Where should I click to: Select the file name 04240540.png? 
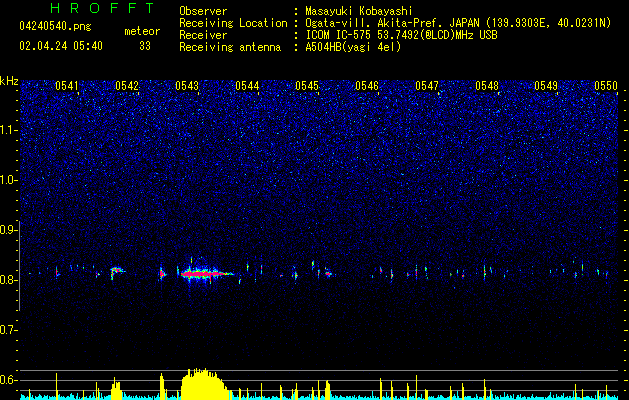55,26
